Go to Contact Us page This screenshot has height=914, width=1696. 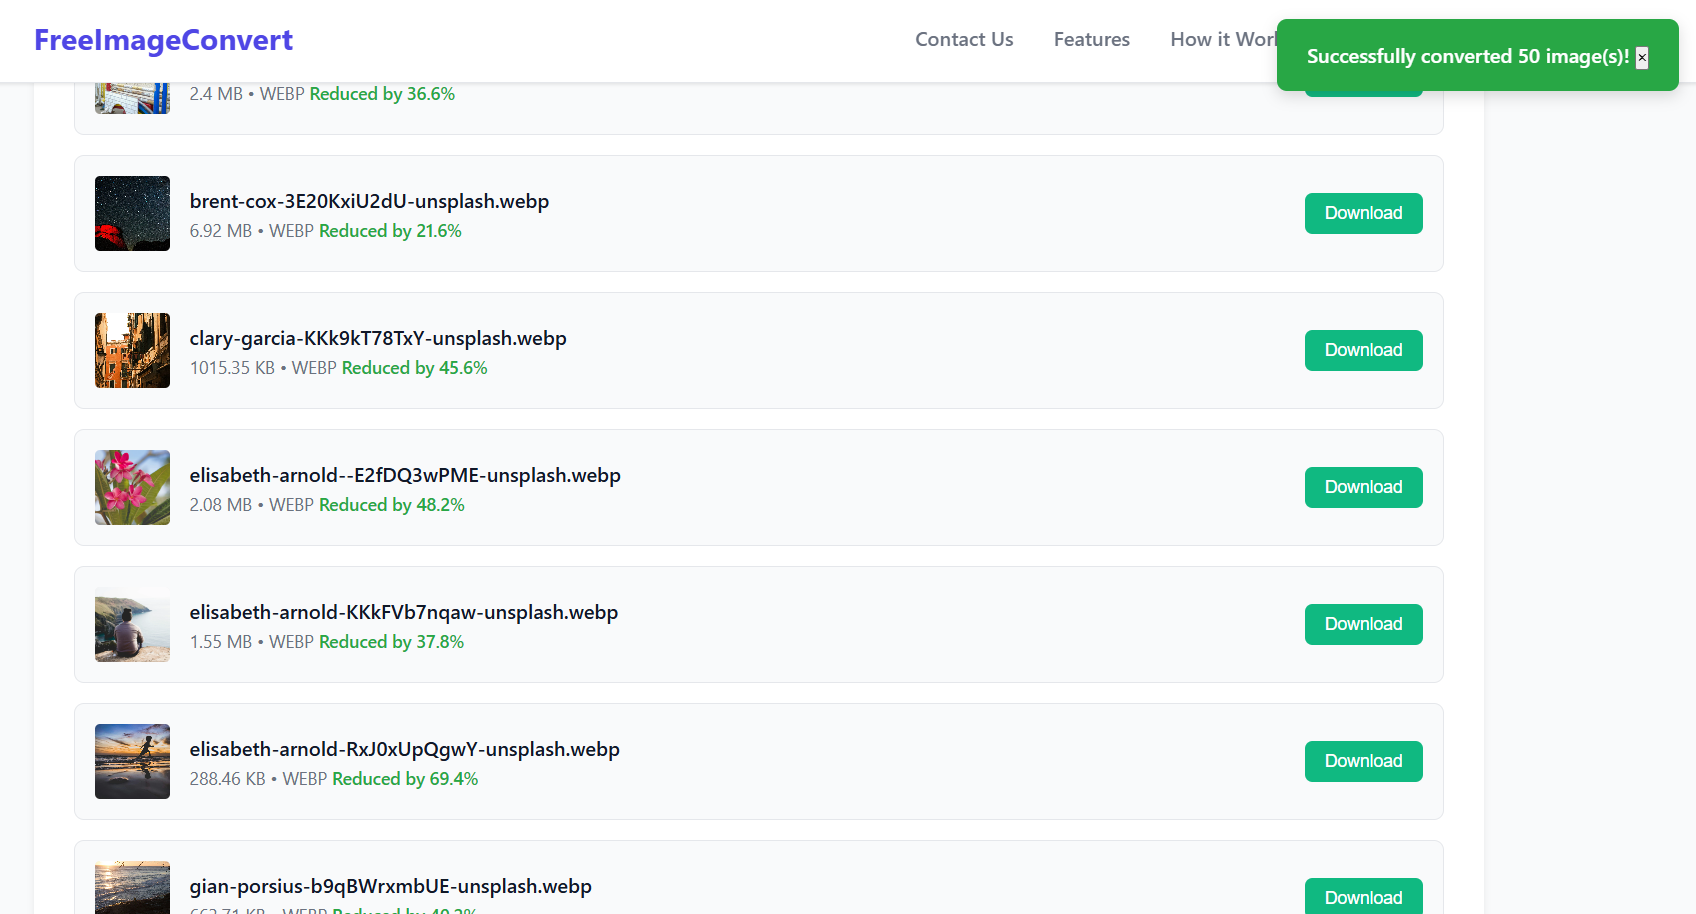964,39
